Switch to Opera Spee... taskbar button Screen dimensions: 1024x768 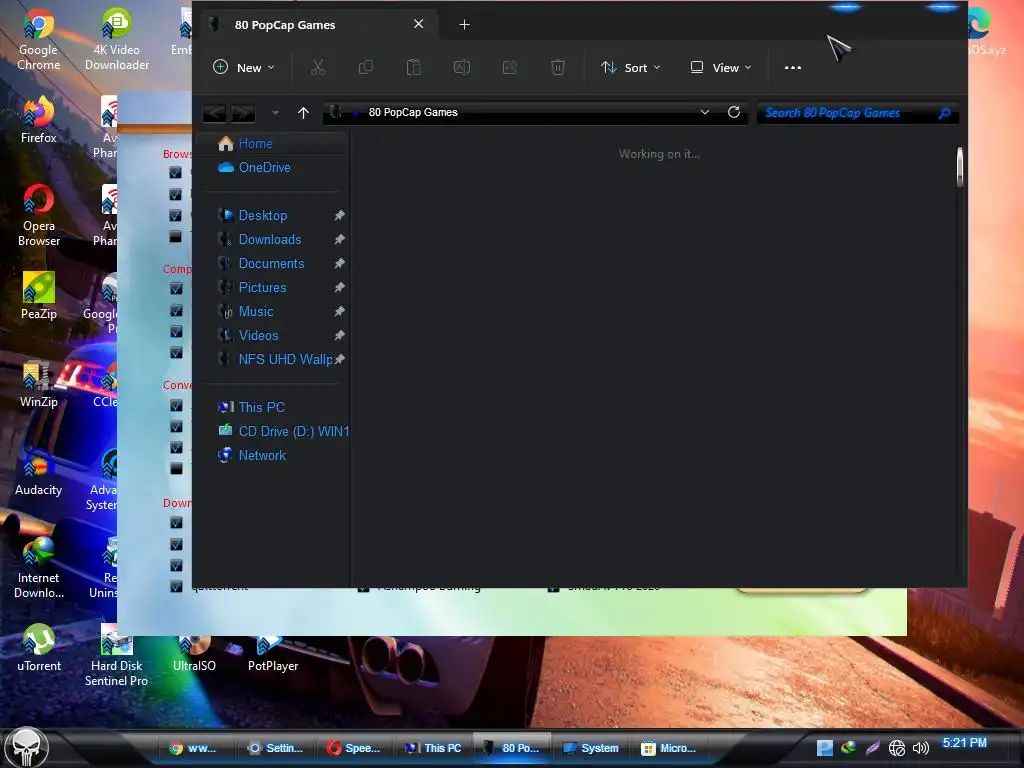(355, 748)
